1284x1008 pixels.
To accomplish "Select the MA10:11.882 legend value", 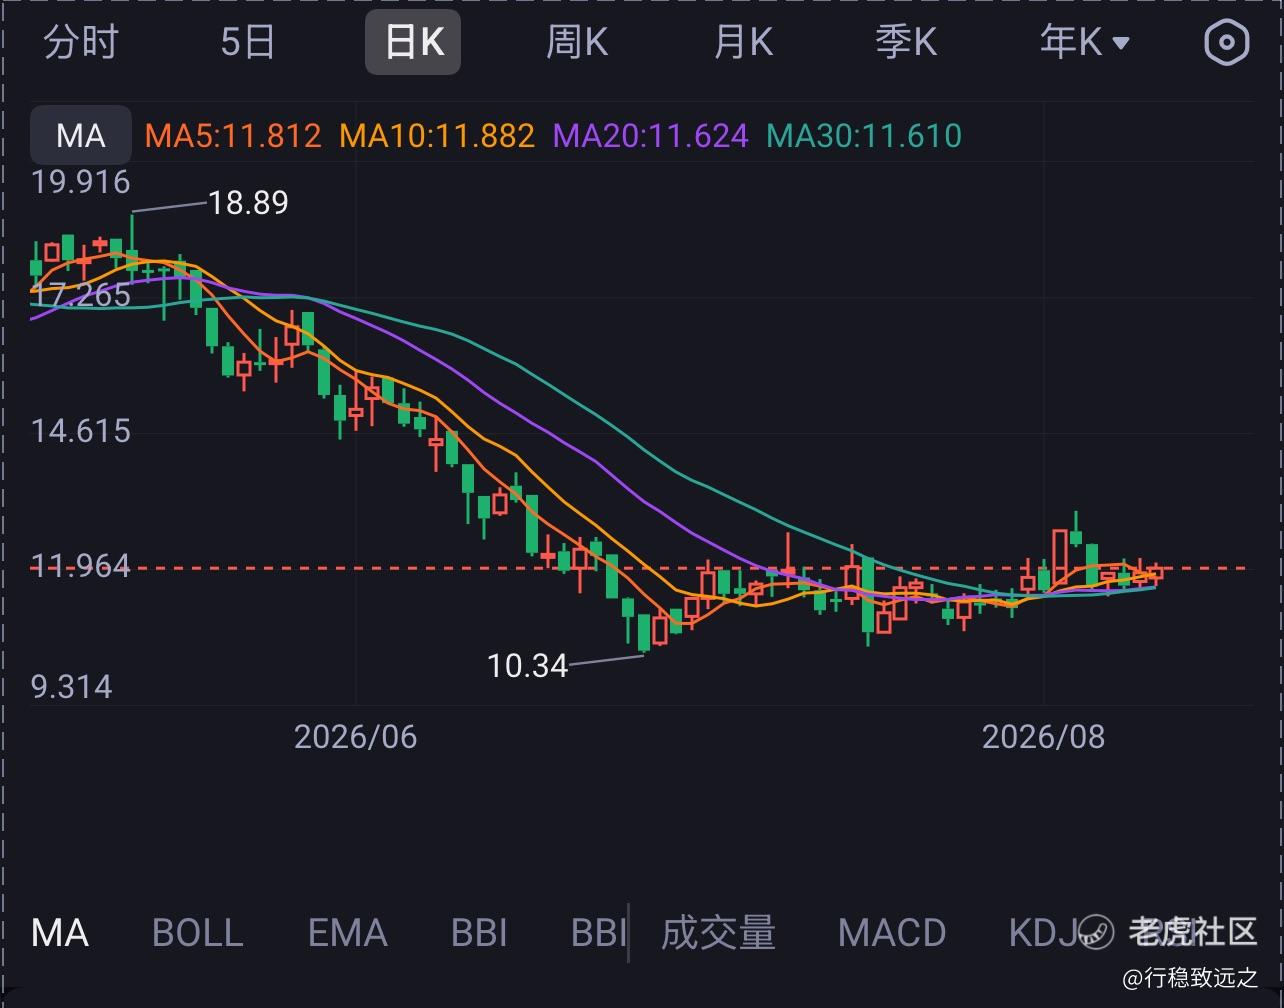I will tap(437, 135).
